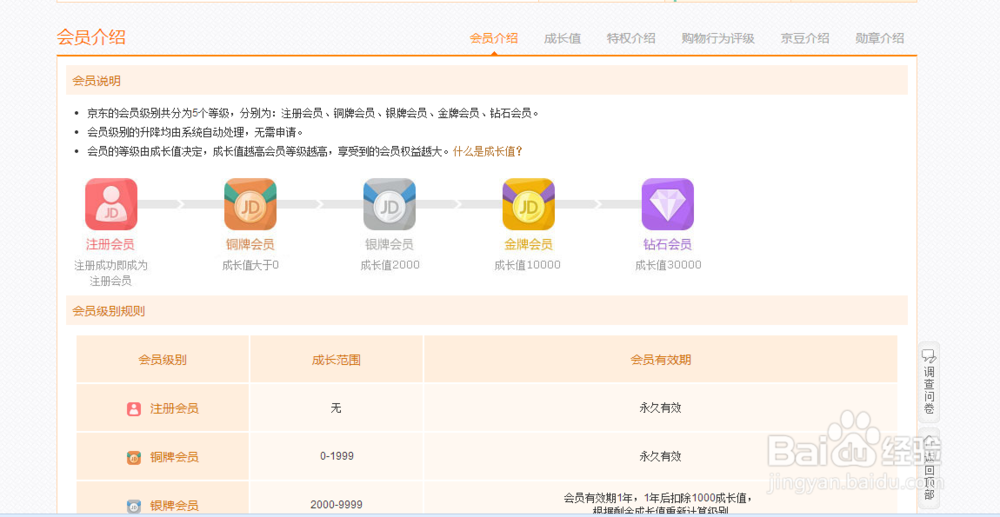The height and width of the screenshot is (517, 1000).
Task: Open the 特权介绍 tab
Action: click(x=631, y=38)
